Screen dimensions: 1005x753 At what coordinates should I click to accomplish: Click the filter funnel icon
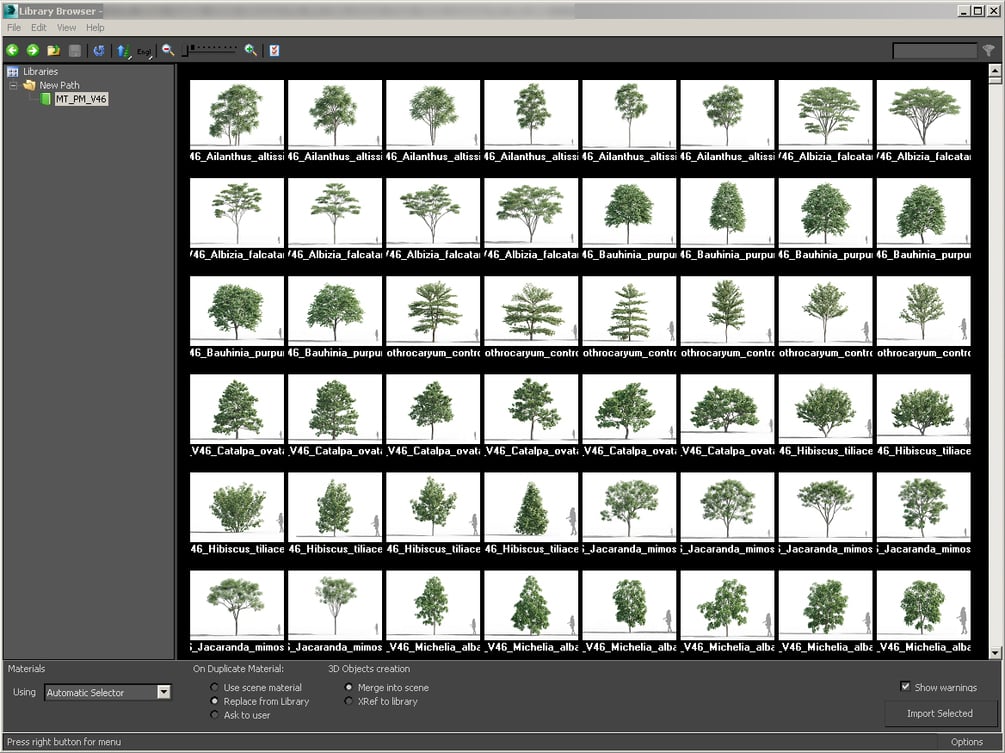988,51
